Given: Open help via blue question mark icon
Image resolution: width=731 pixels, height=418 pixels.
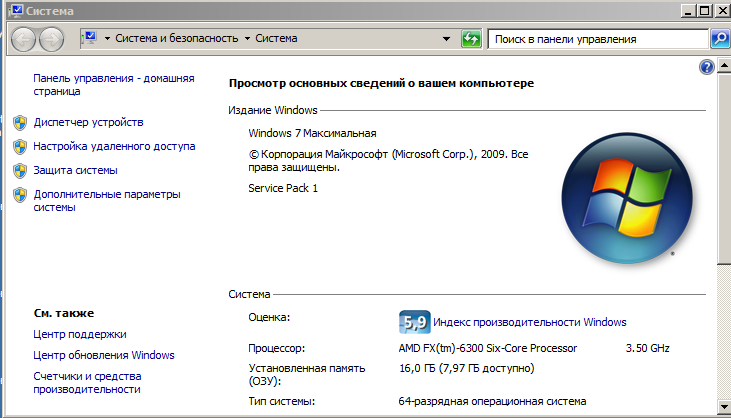Looking at the screenshot, I should point(708,66).
